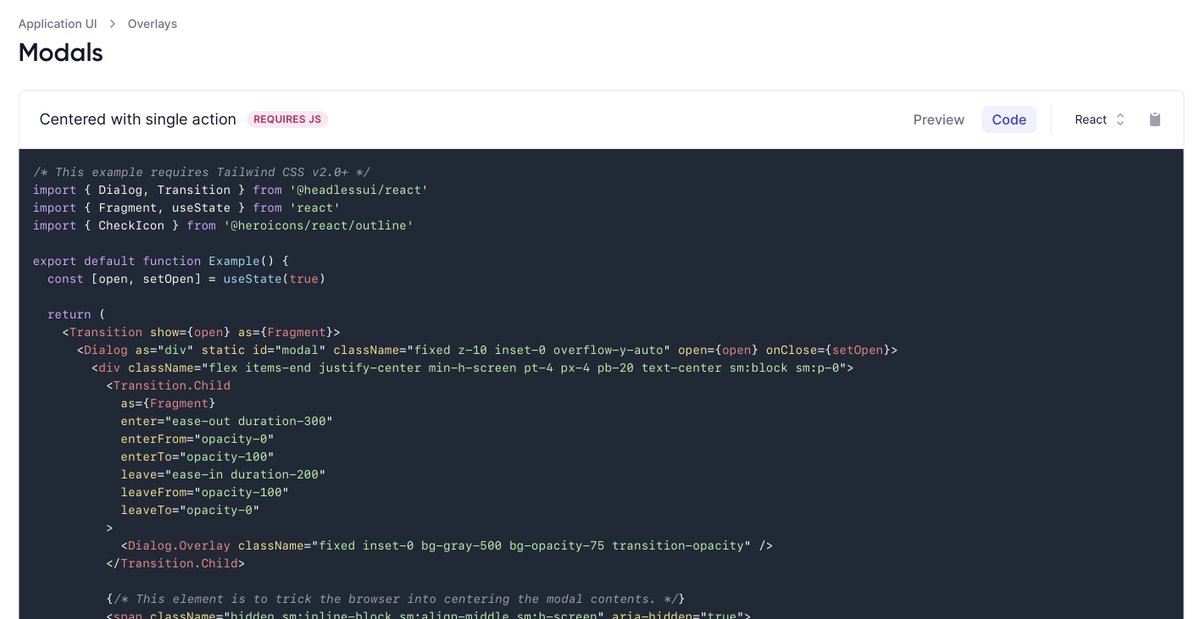Click the Fragment token in the imports
Viewport: 1200px width, 619px height.
coord(130,207)
